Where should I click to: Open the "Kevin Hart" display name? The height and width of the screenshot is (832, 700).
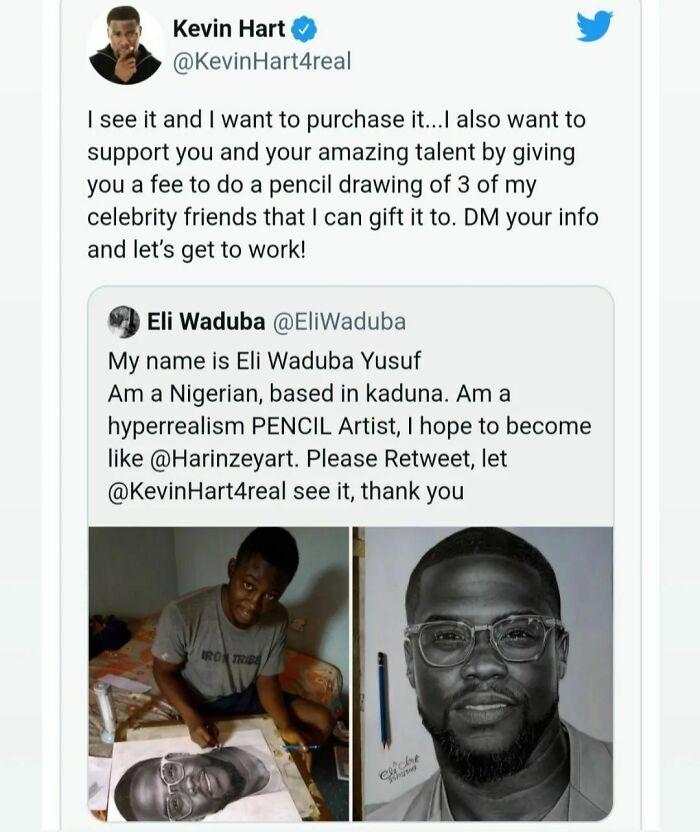[x=229, y=30]
